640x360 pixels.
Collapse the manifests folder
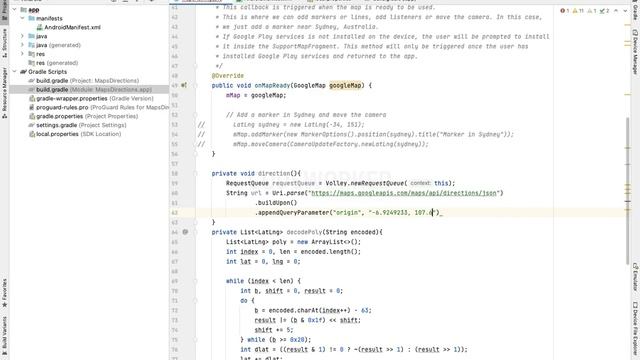click(x=22, y=18)
